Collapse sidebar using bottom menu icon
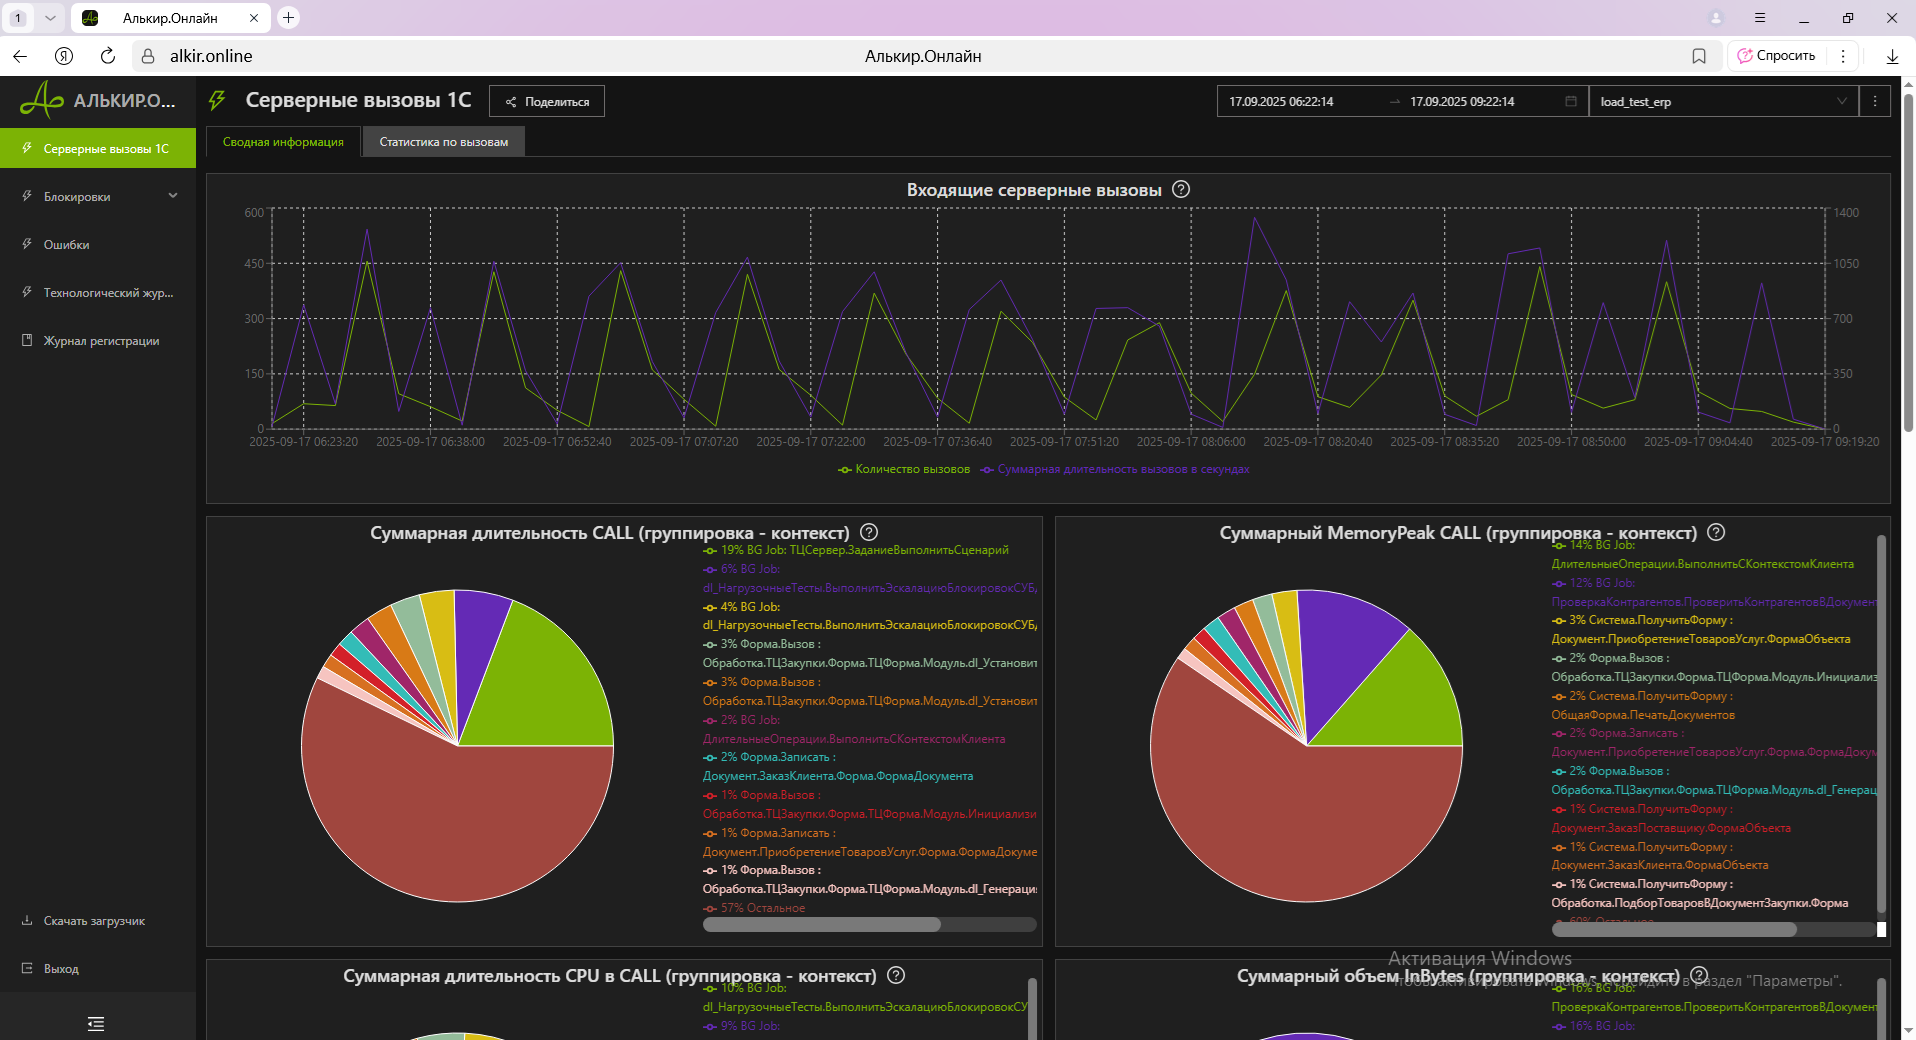 coord(96,1023)
